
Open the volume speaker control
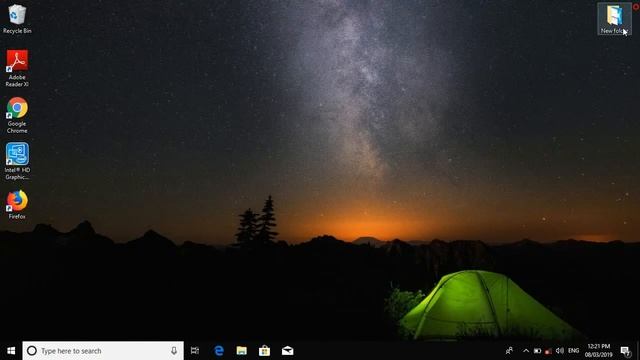560,351
